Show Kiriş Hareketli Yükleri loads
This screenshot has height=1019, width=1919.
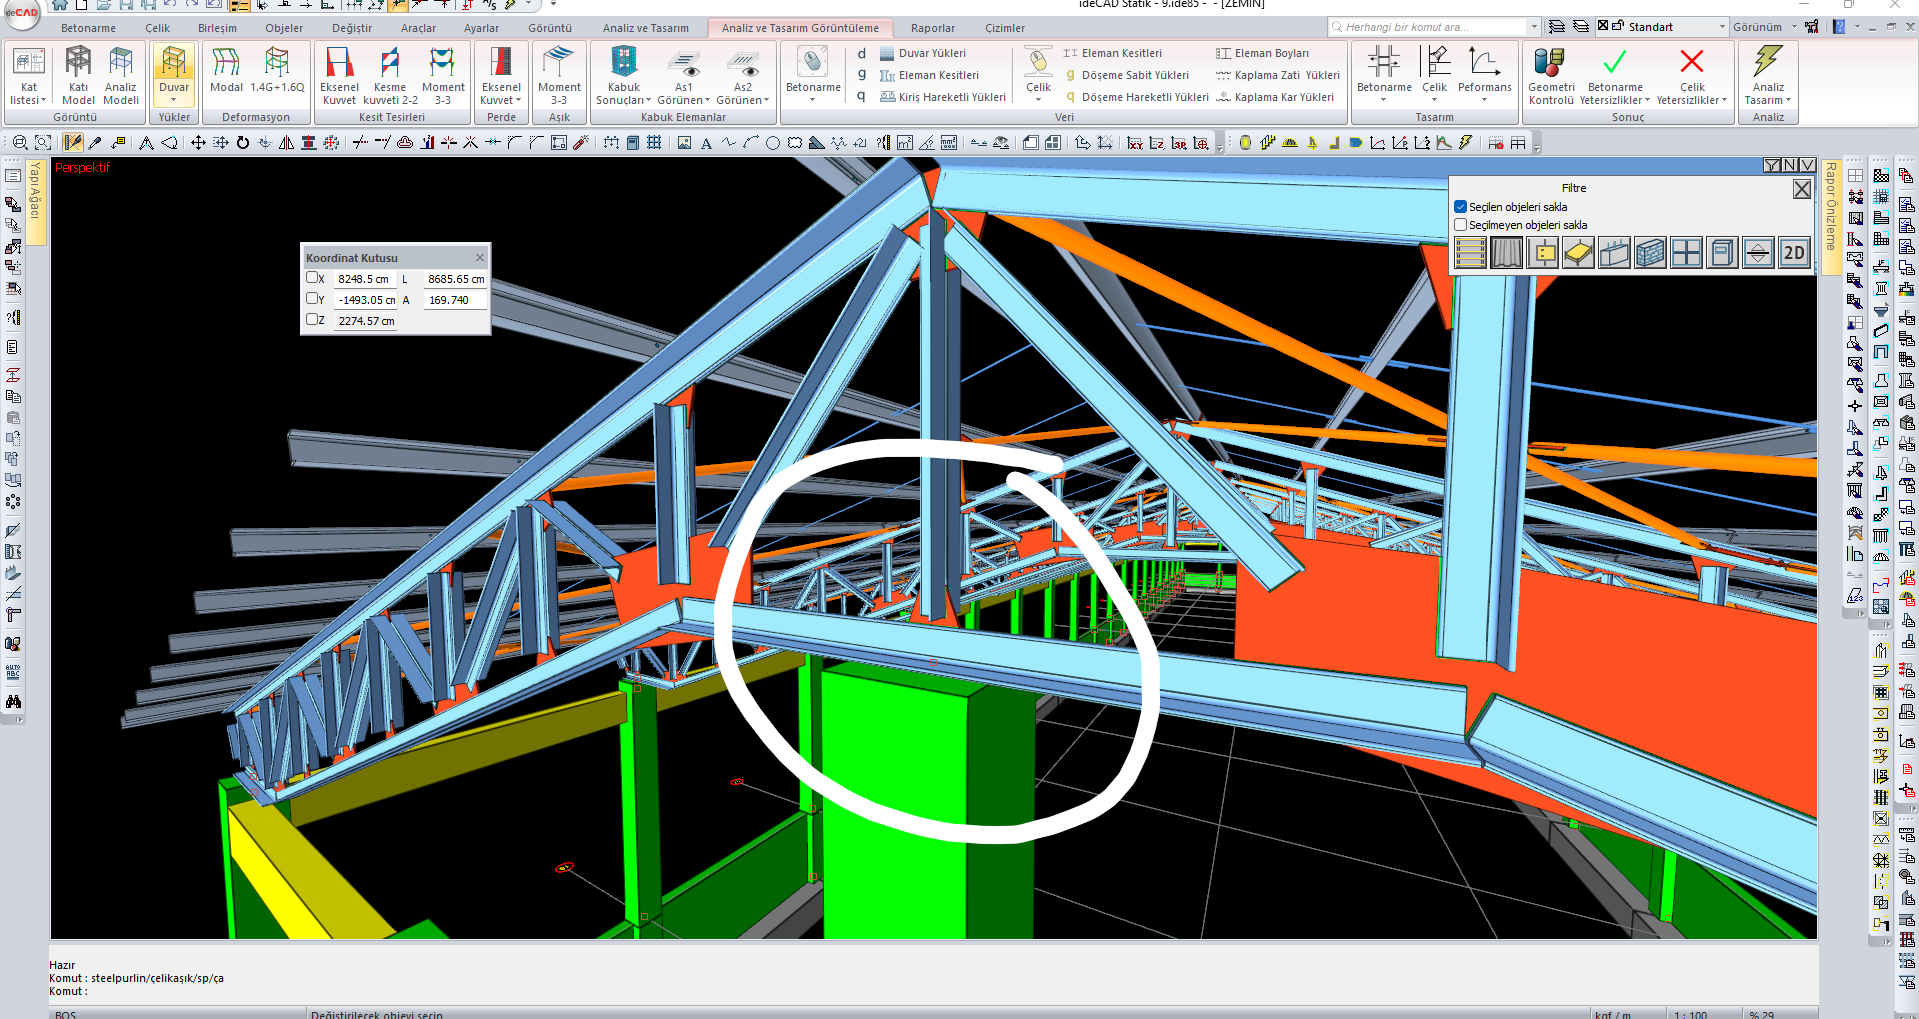coord(942,97)
